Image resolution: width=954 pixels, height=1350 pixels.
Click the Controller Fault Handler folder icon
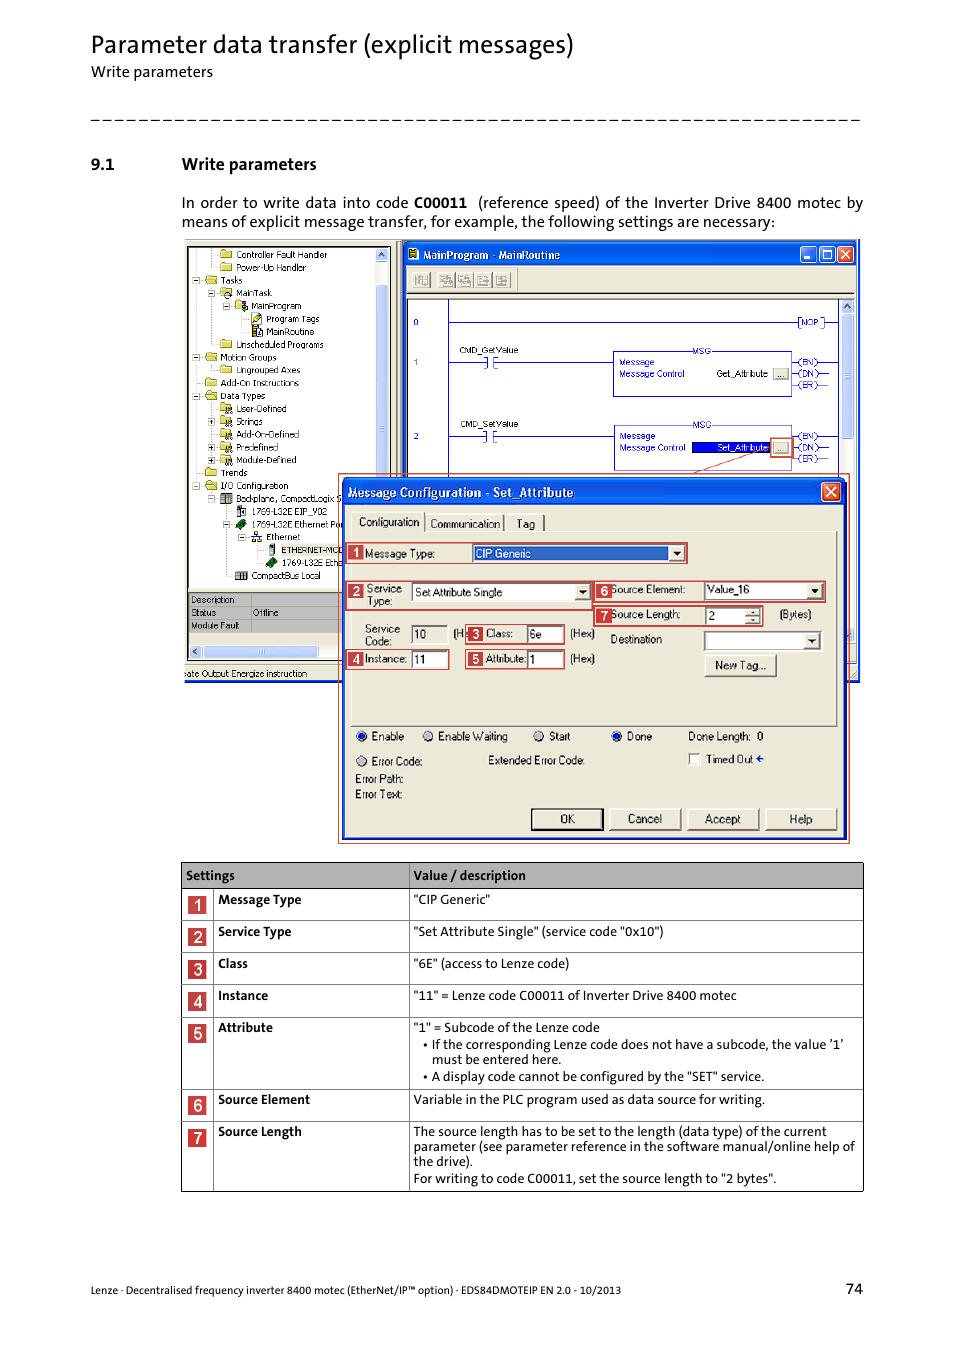[226, 254]
